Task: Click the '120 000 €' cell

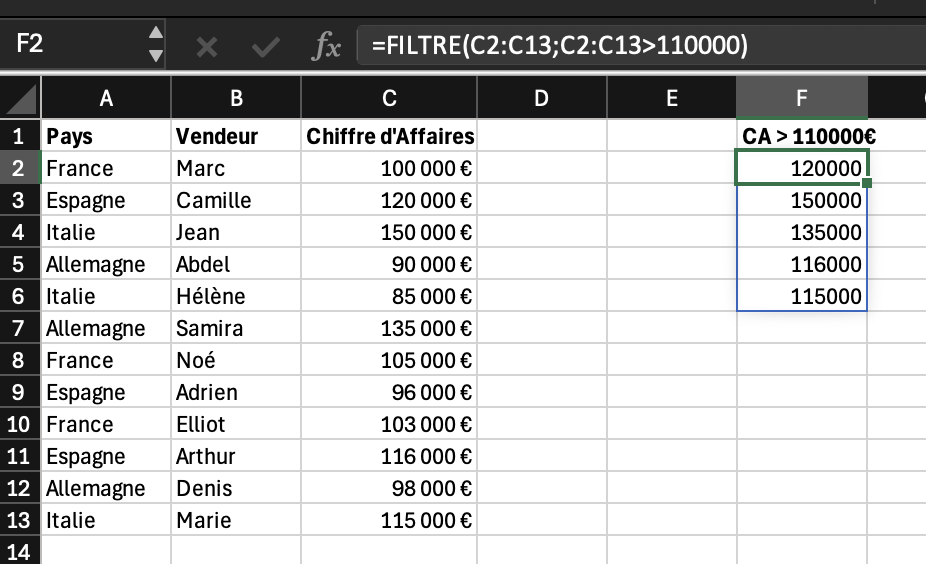Action: [389, 200]
